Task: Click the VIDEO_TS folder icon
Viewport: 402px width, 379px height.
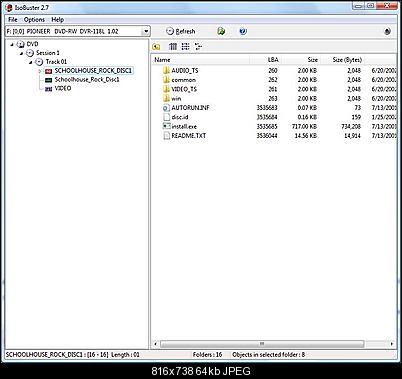Action: (x=166, y=89)
